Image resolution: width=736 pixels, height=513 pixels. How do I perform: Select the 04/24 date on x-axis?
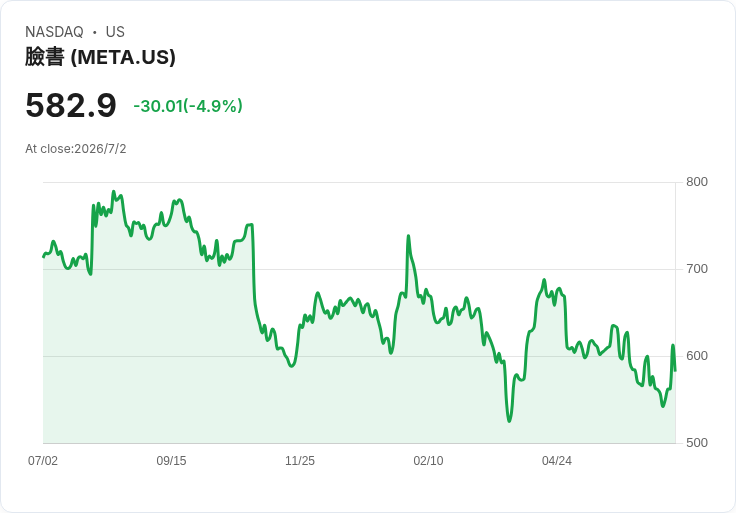557,461
